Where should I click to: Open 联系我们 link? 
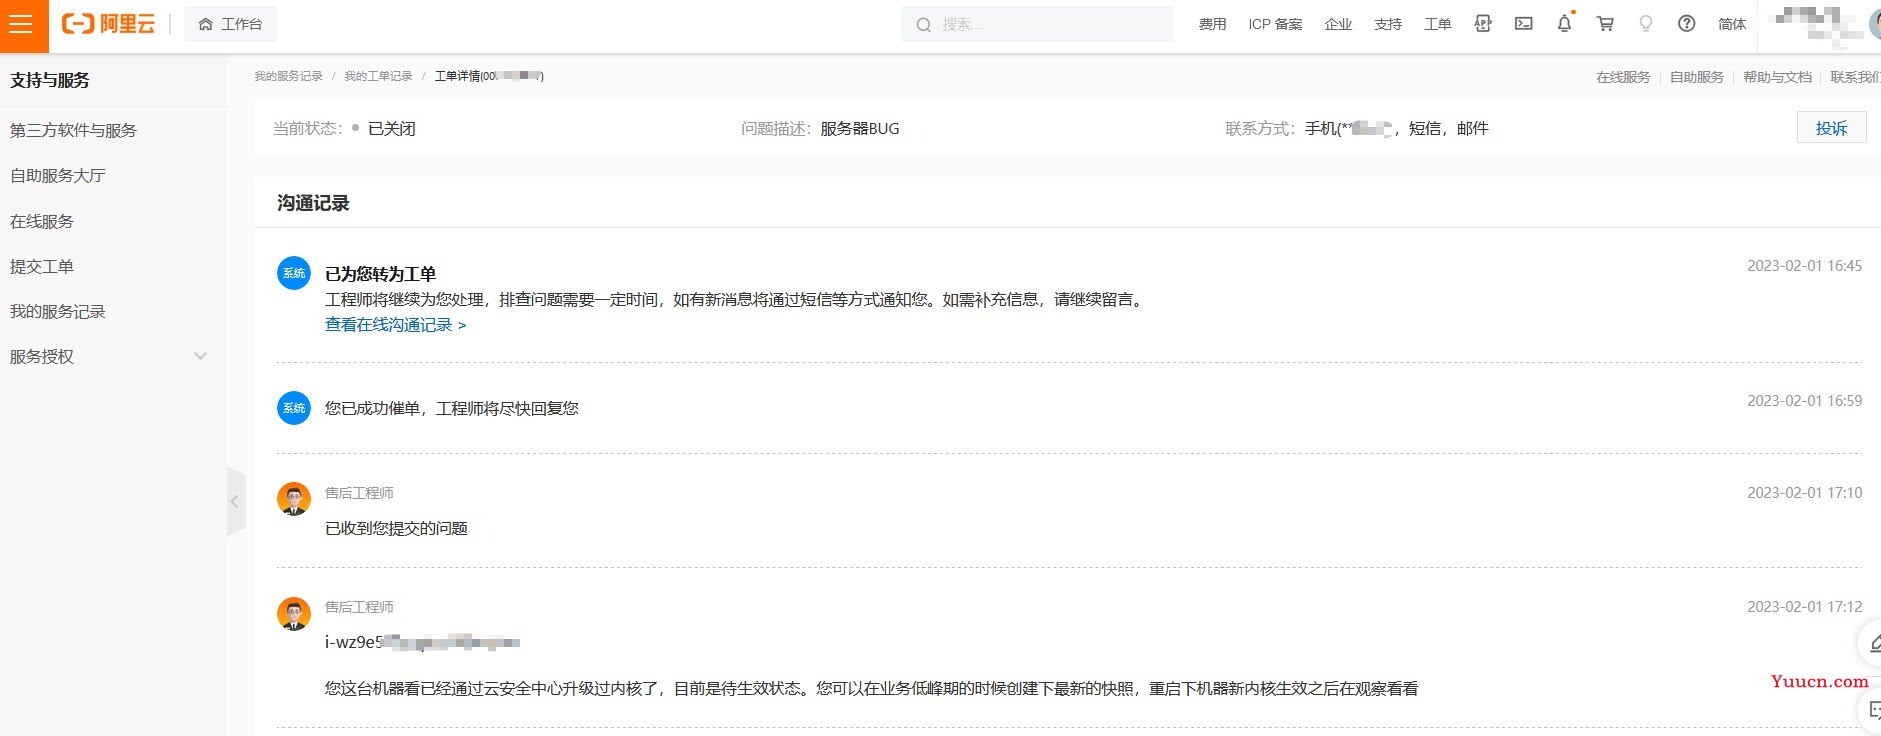tap(1856, 77)
